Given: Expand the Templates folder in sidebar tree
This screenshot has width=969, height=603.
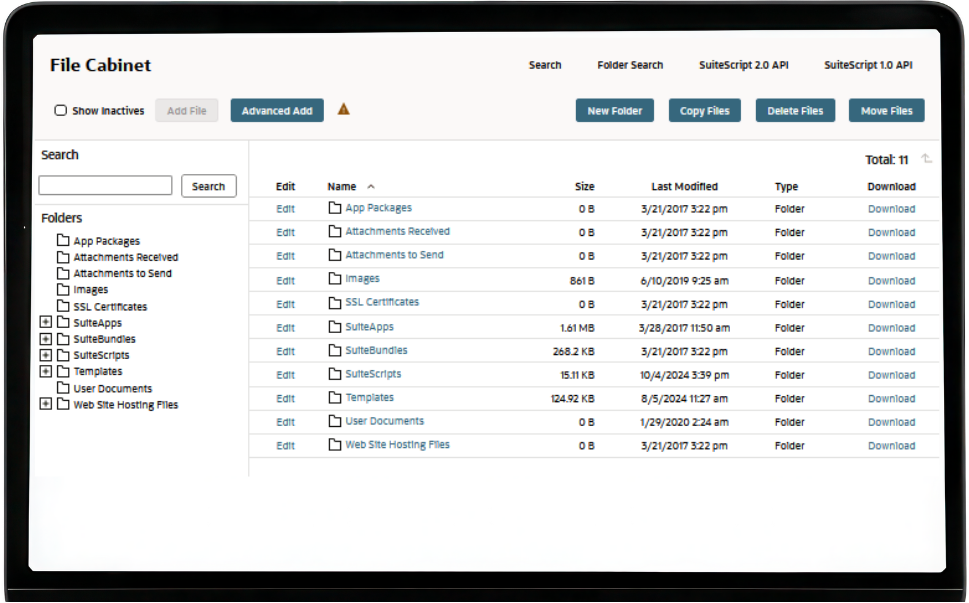Looking at the screenshot, I should [45, 371].
